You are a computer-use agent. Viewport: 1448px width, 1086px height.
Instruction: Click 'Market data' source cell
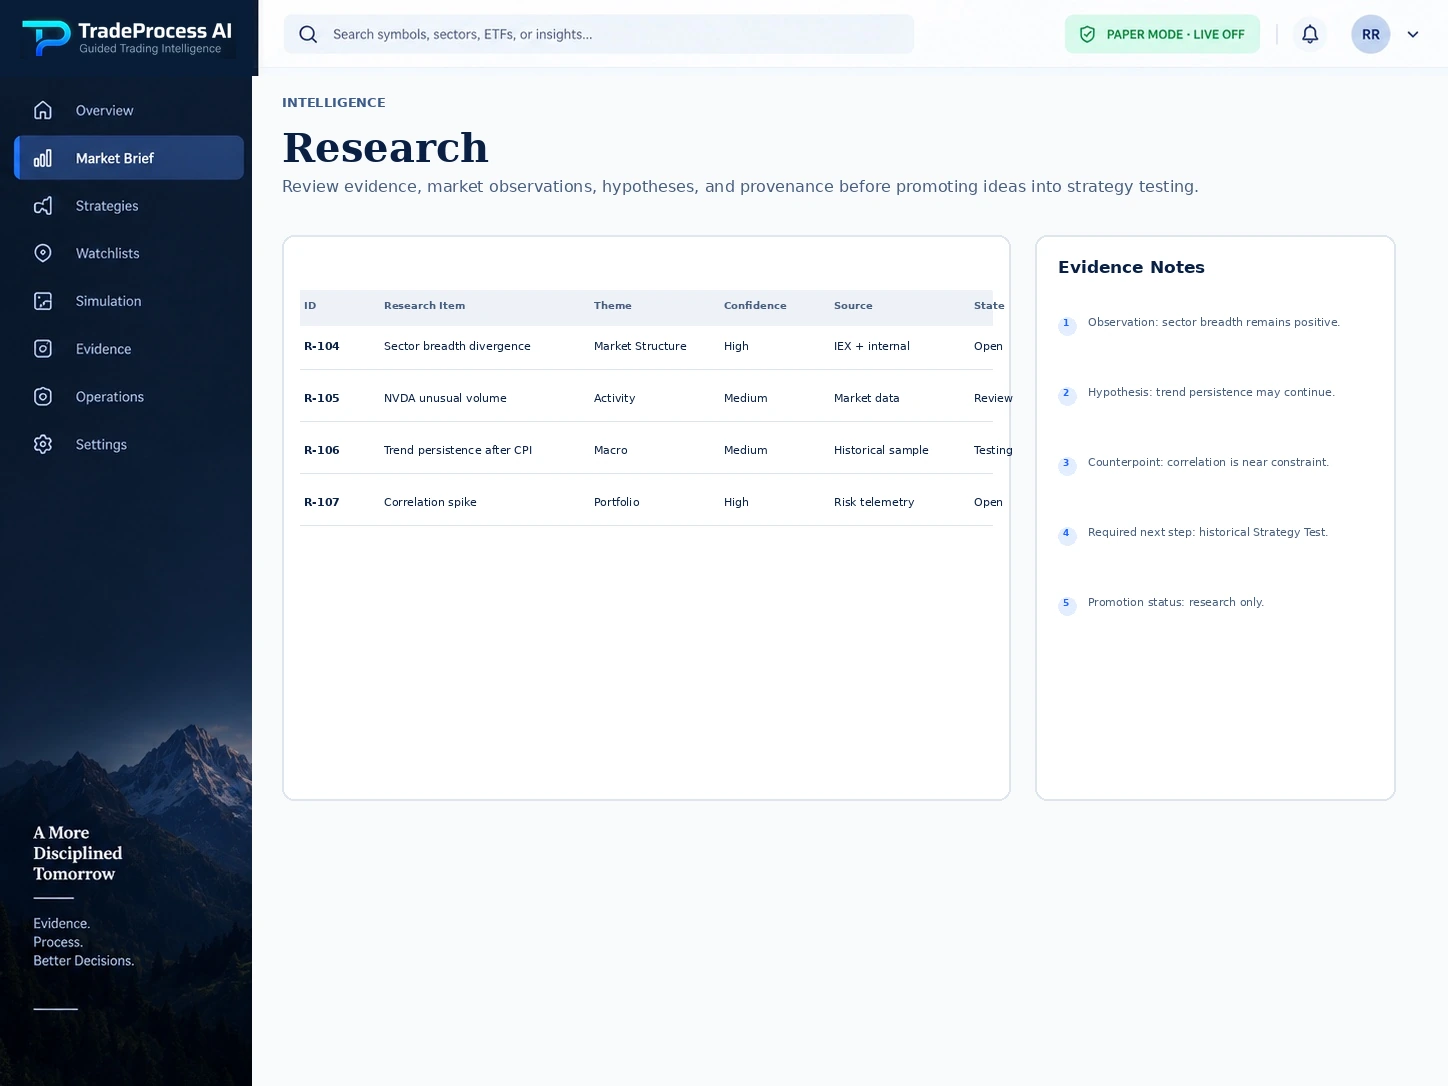click(867, 398)
